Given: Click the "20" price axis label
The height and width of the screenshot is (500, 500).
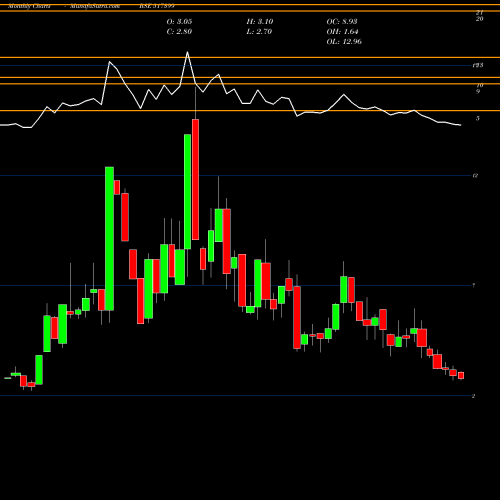Looking at the screenshot, I should click(x=479, y=19).
